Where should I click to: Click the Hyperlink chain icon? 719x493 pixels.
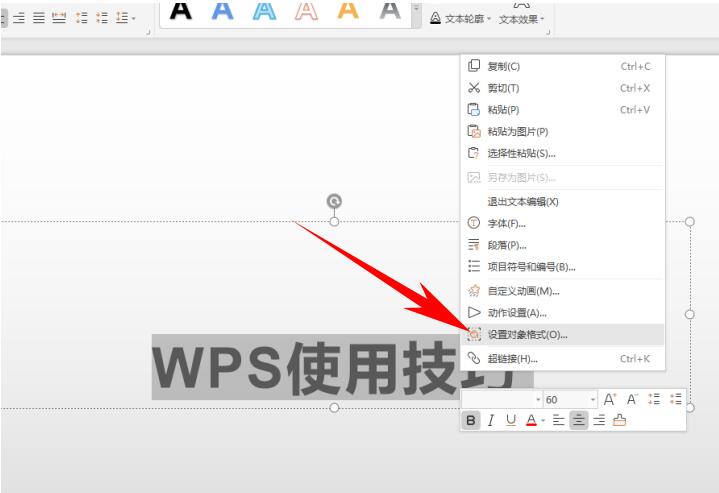[x=474, y=358]
